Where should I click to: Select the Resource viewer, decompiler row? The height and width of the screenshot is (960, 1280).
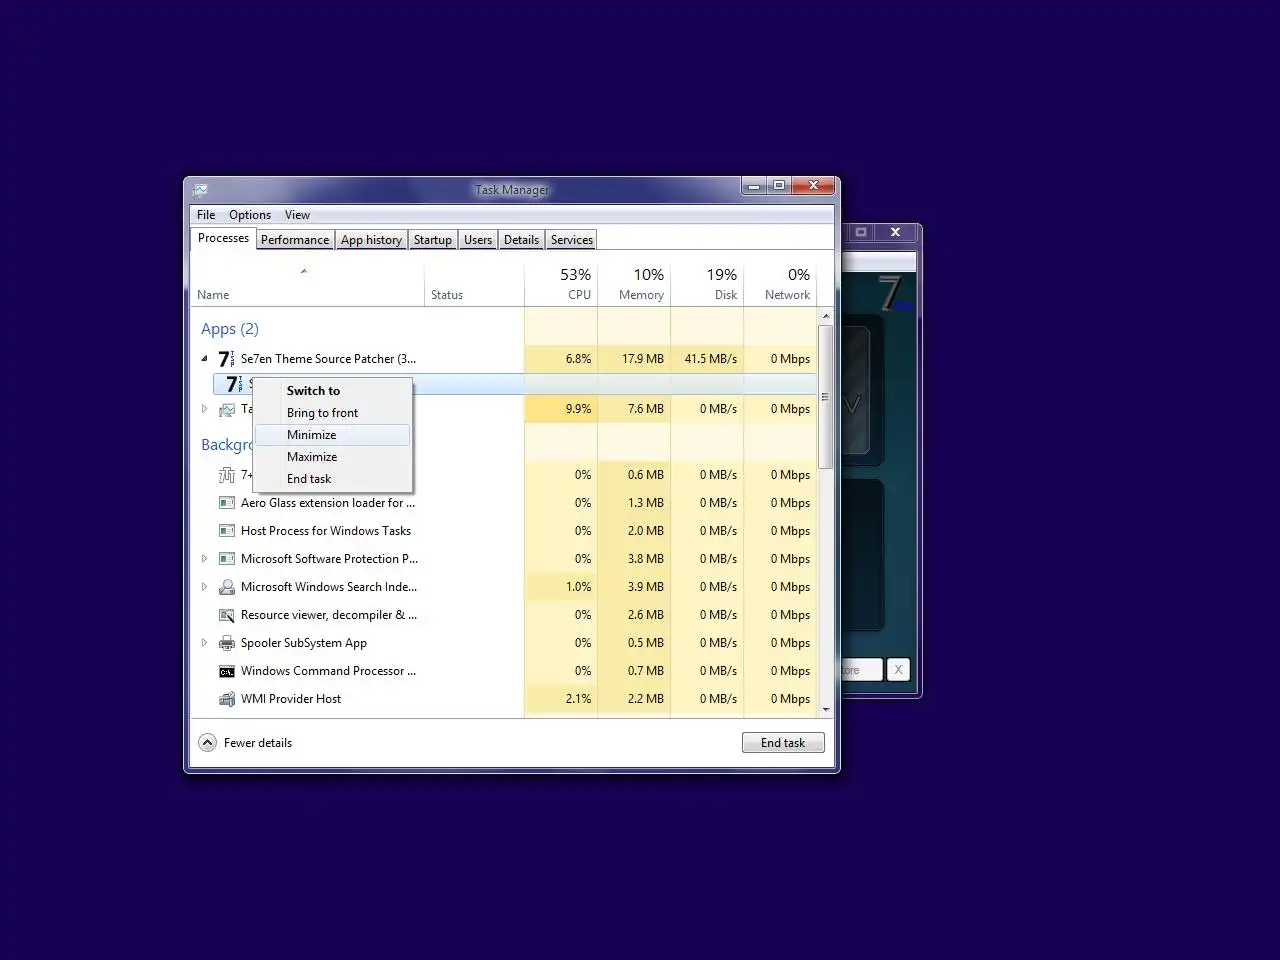(x=504, y=615)
